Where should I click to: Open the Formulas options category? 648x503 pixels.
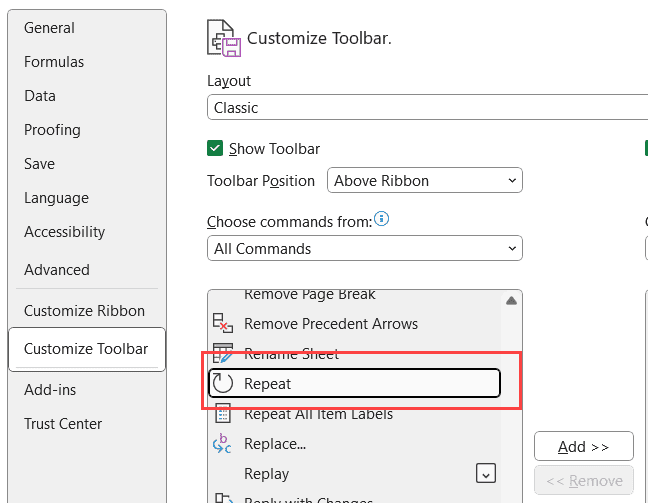[54, 62]
